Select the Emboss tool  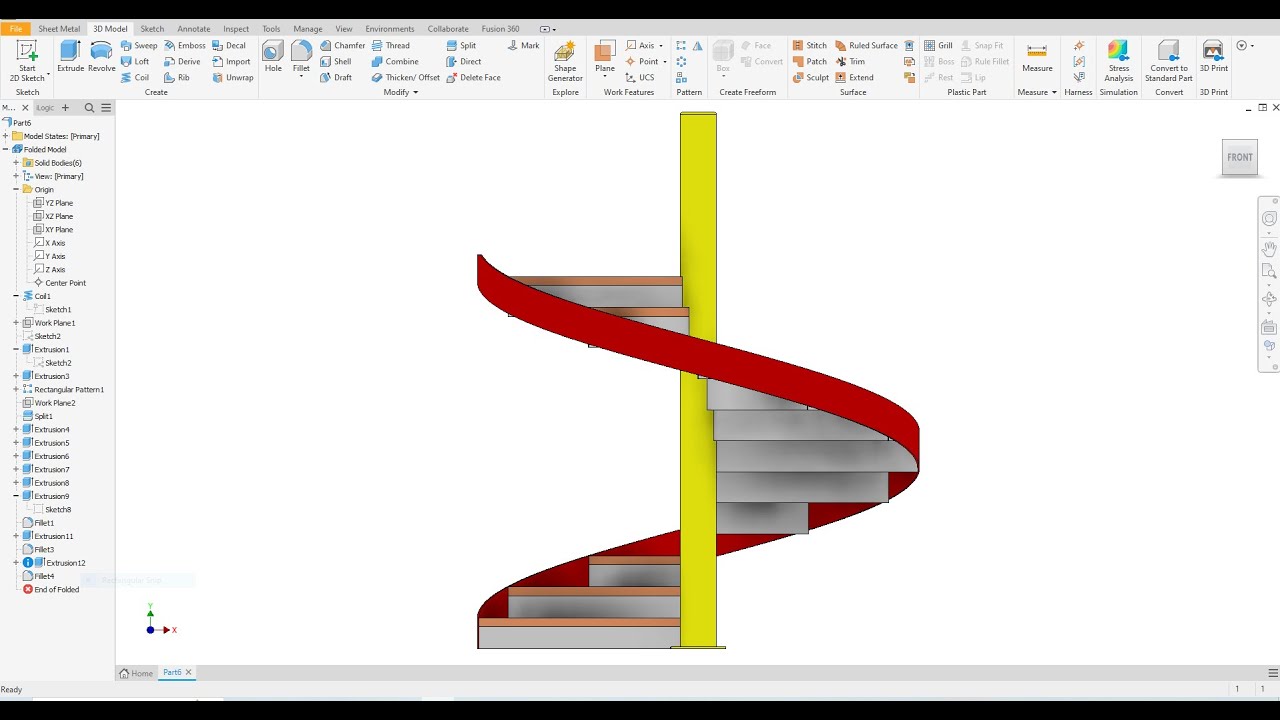tap(185, 45)
